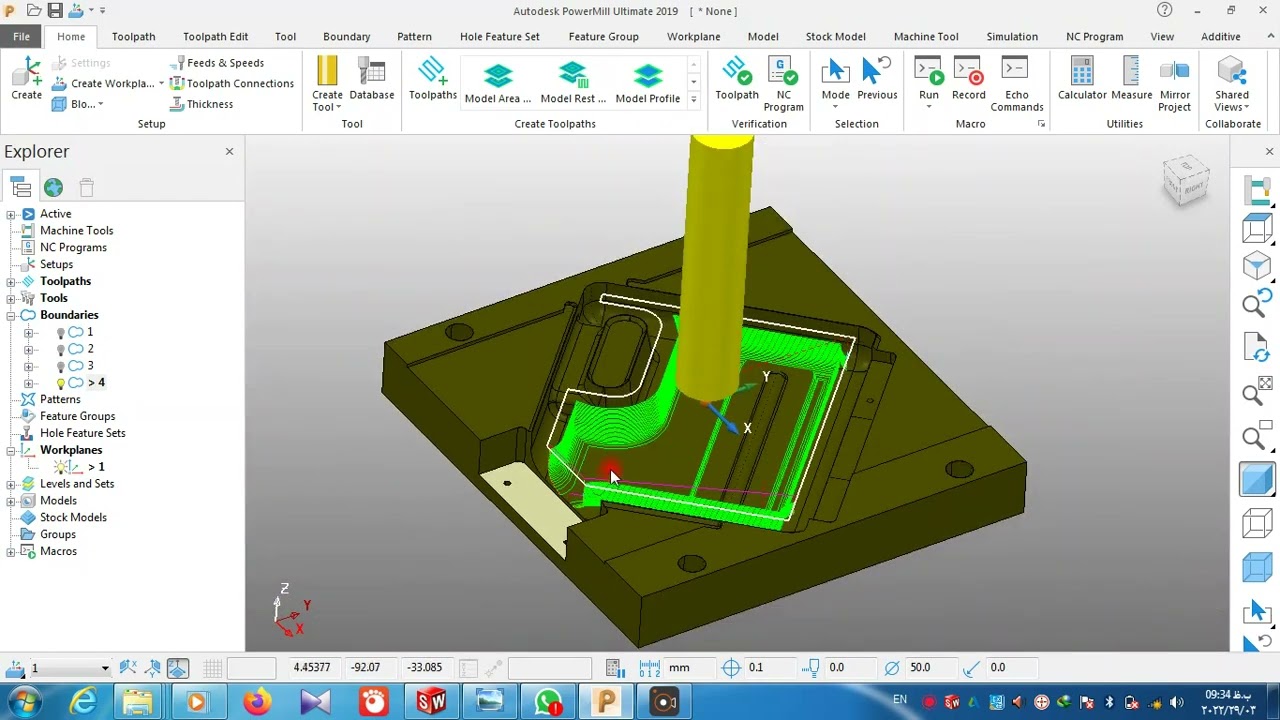Select the Stock Models tree item

pyautogui.click(x=73, y=518)
